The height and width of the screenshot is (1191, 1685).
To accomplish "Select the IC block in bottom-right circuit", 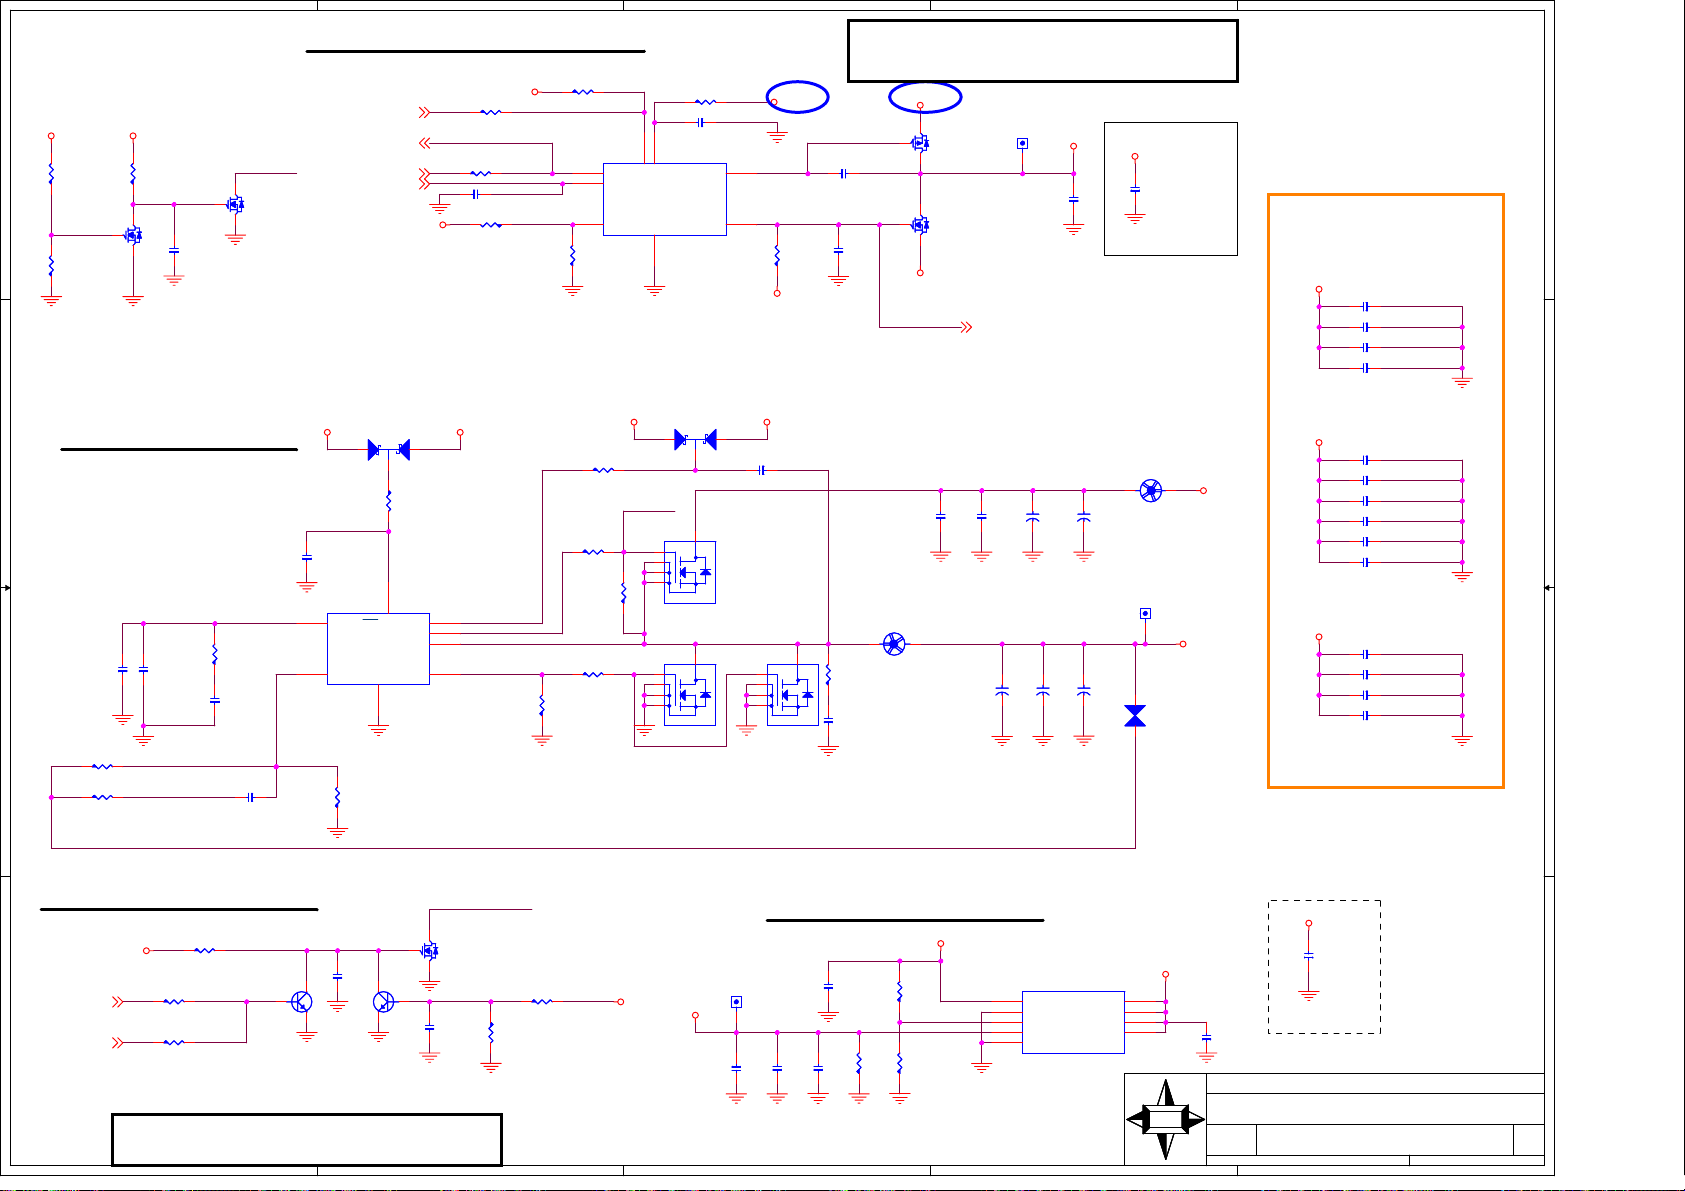I will coord(1073,1022).
